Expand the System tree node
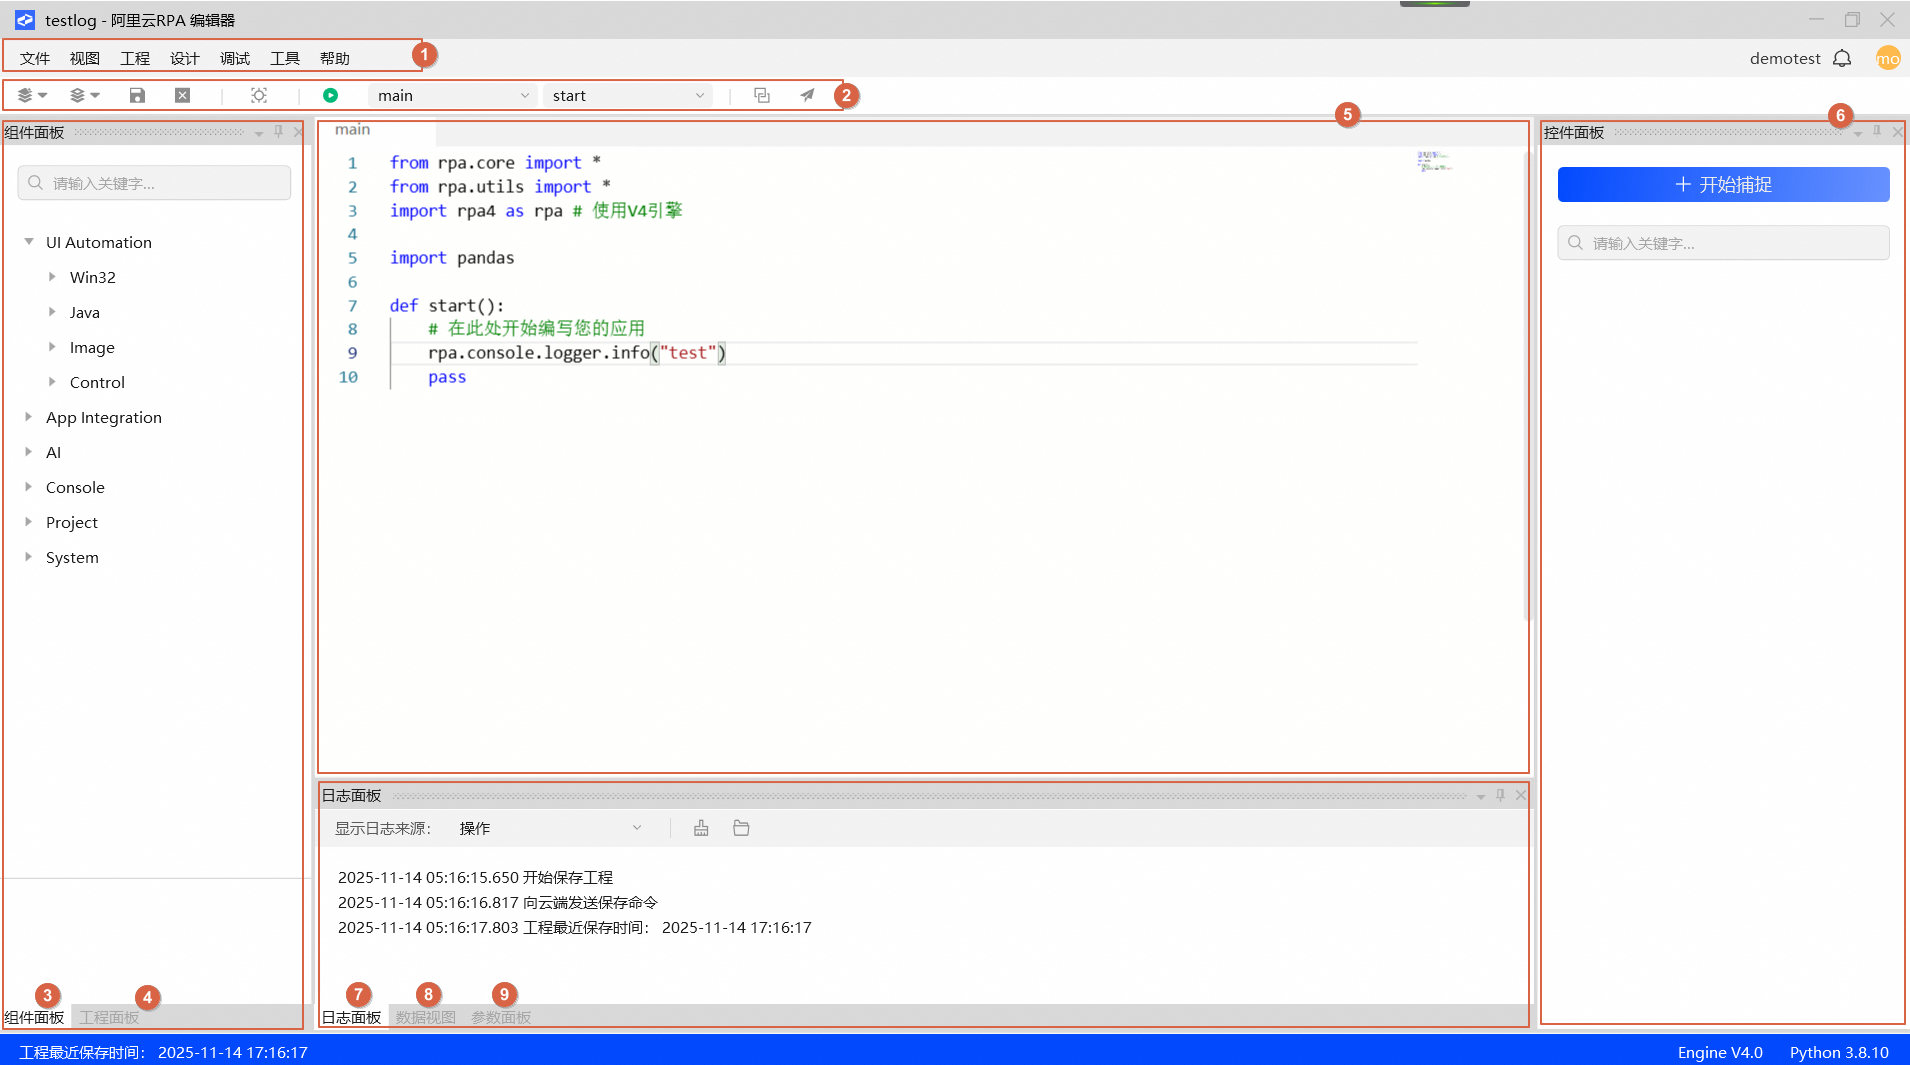Image resolution: width=1910 pixels, height=1065 pixels. [x=28, y=557]
